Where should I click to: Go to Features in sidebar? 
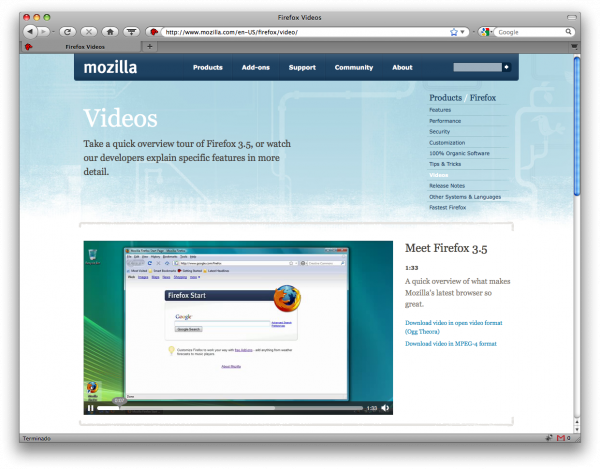[x=440, y=110]
